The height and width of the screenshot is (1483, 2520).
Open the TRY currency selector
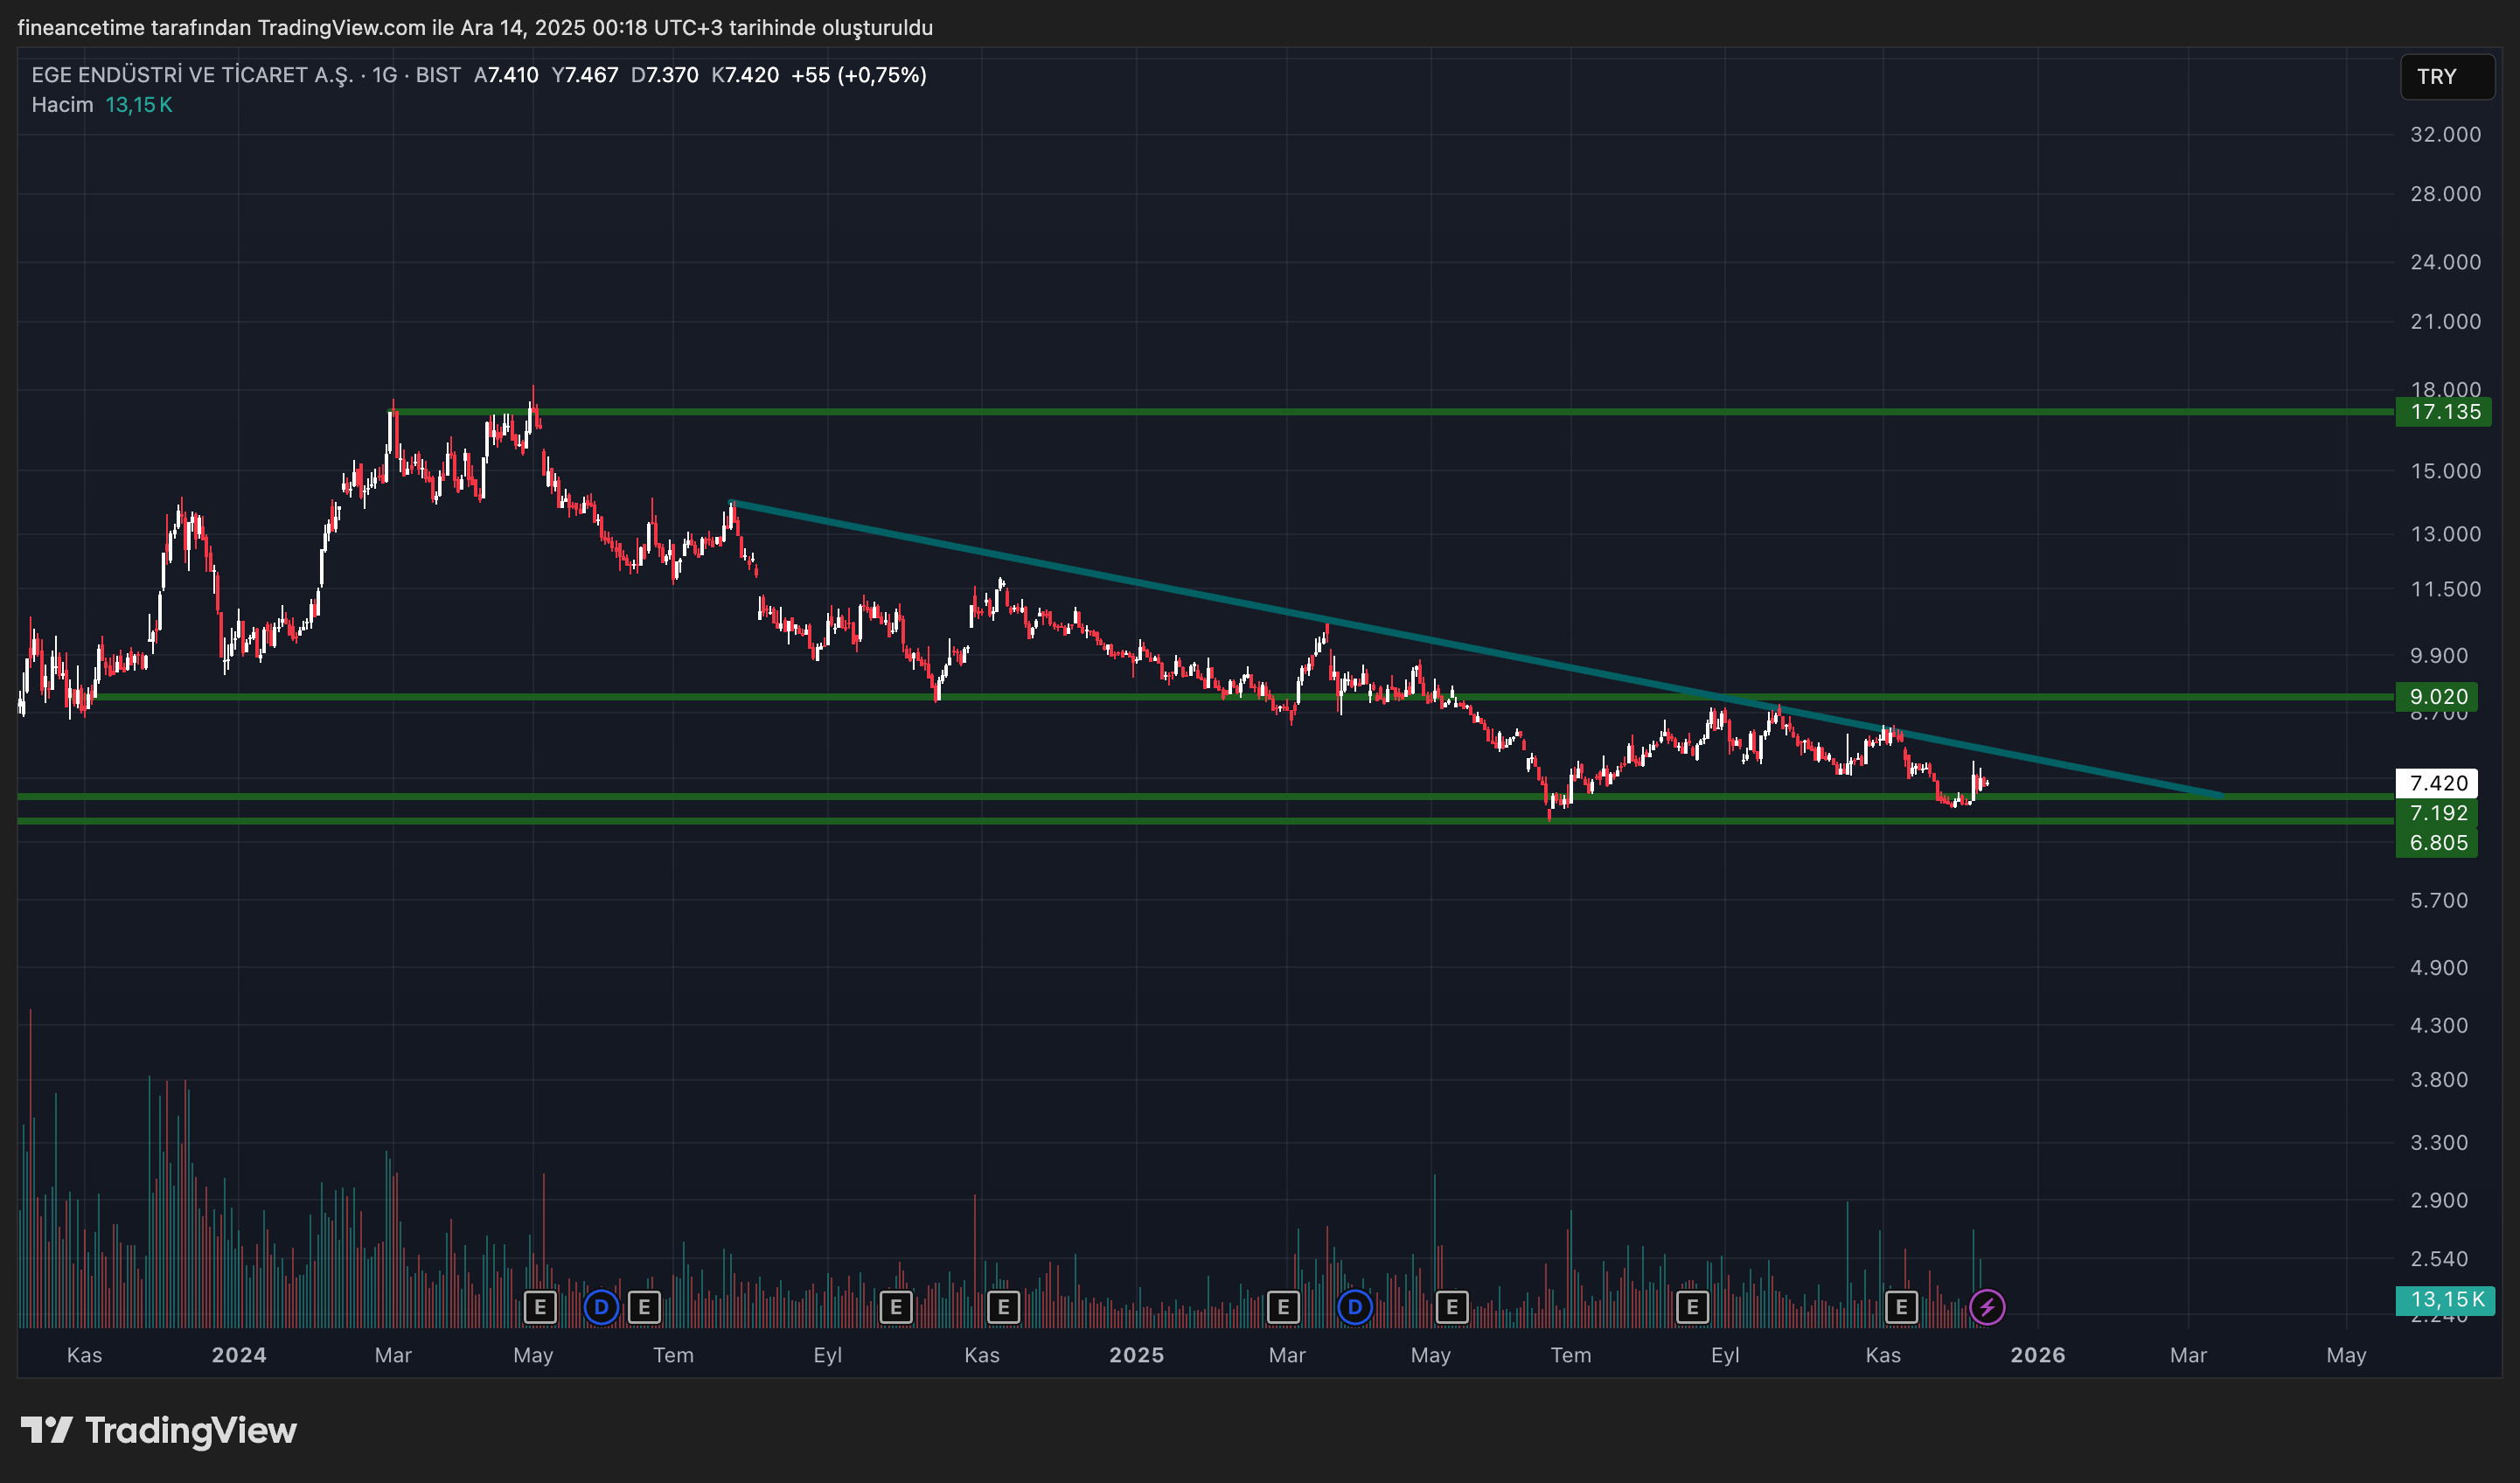[2446, 77]
